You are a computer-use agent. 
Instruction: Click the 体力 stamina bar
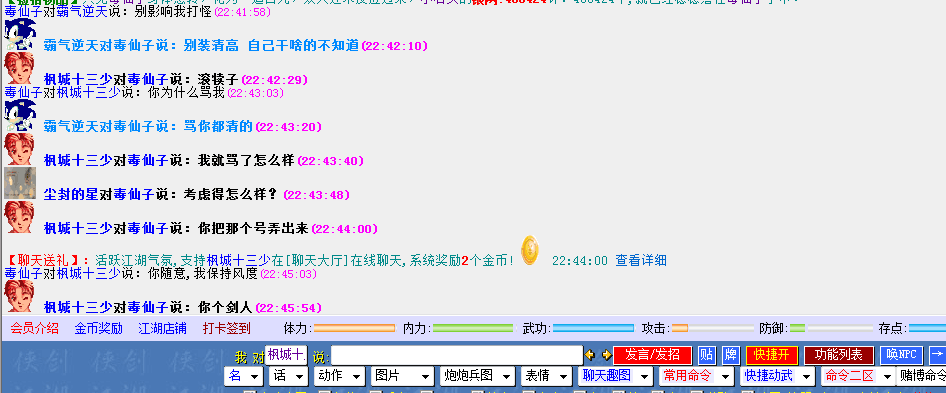coord(354,328)
